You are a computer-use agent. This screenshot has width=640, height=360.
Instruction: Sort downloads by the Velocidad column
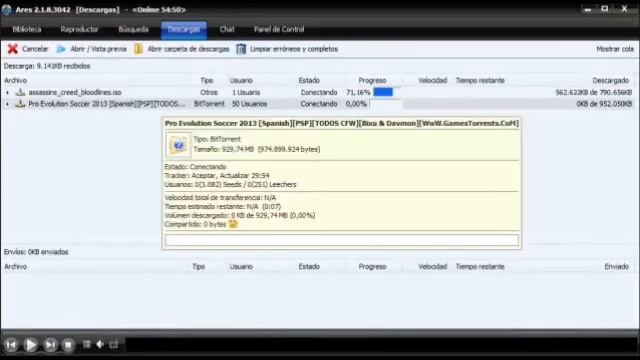click(433, 81)
